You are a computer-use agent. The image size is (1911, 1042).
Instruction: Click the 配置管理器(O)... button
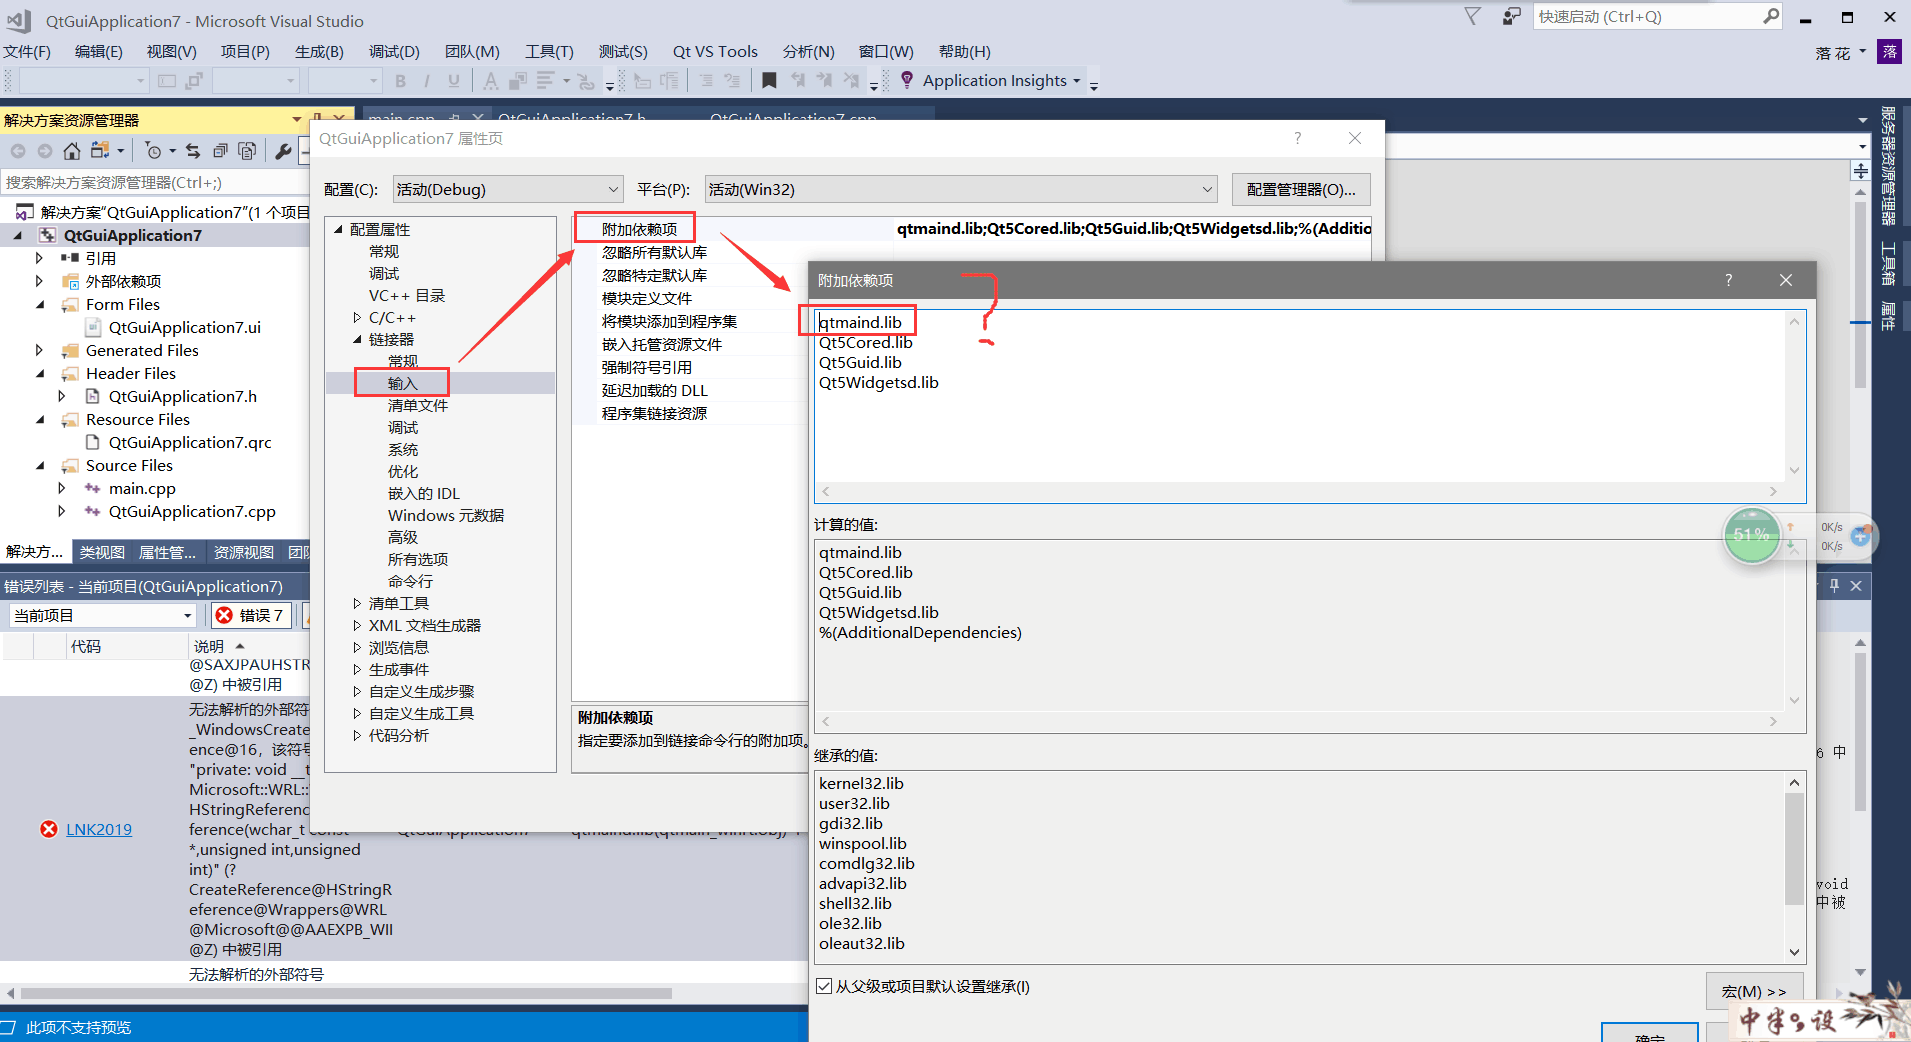tap(1301, 189)
